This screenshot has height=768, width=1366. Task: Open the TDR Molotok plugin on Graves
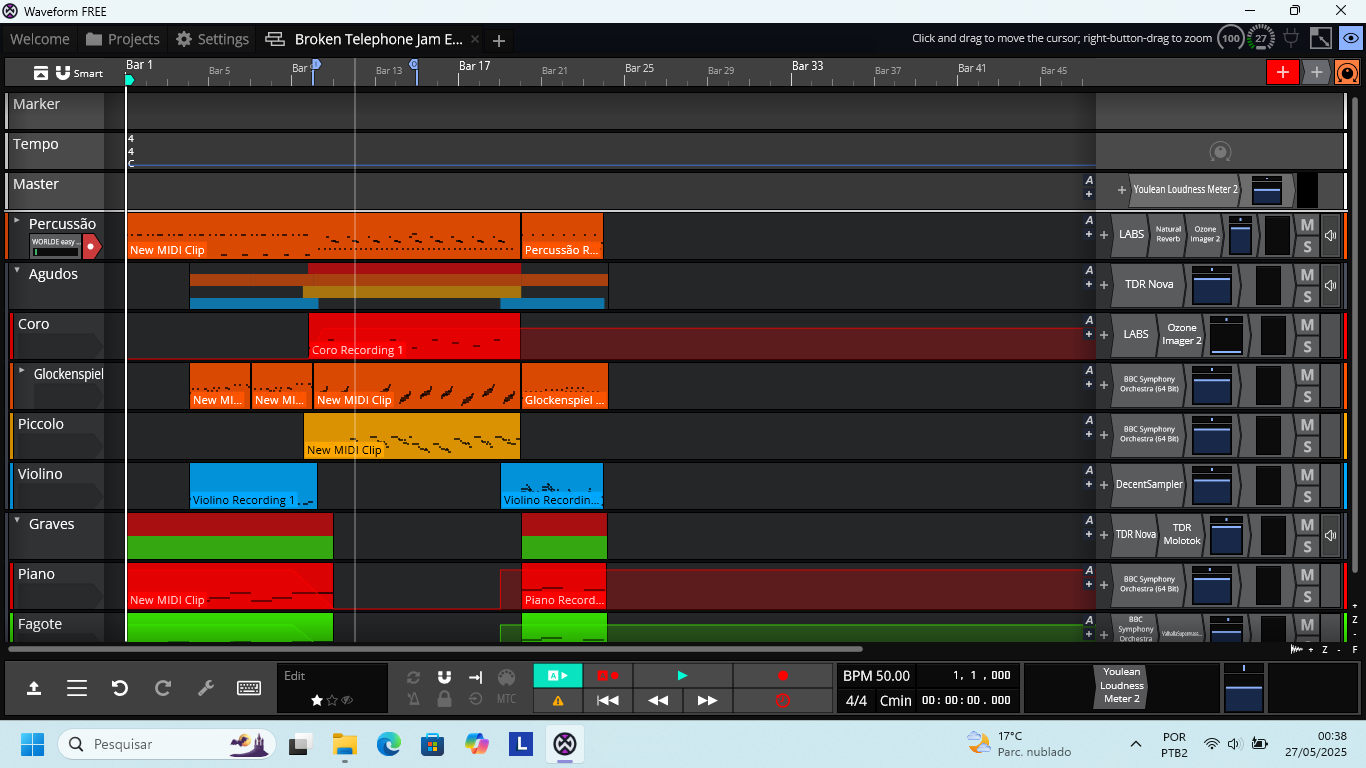[x=1182, y=534]
